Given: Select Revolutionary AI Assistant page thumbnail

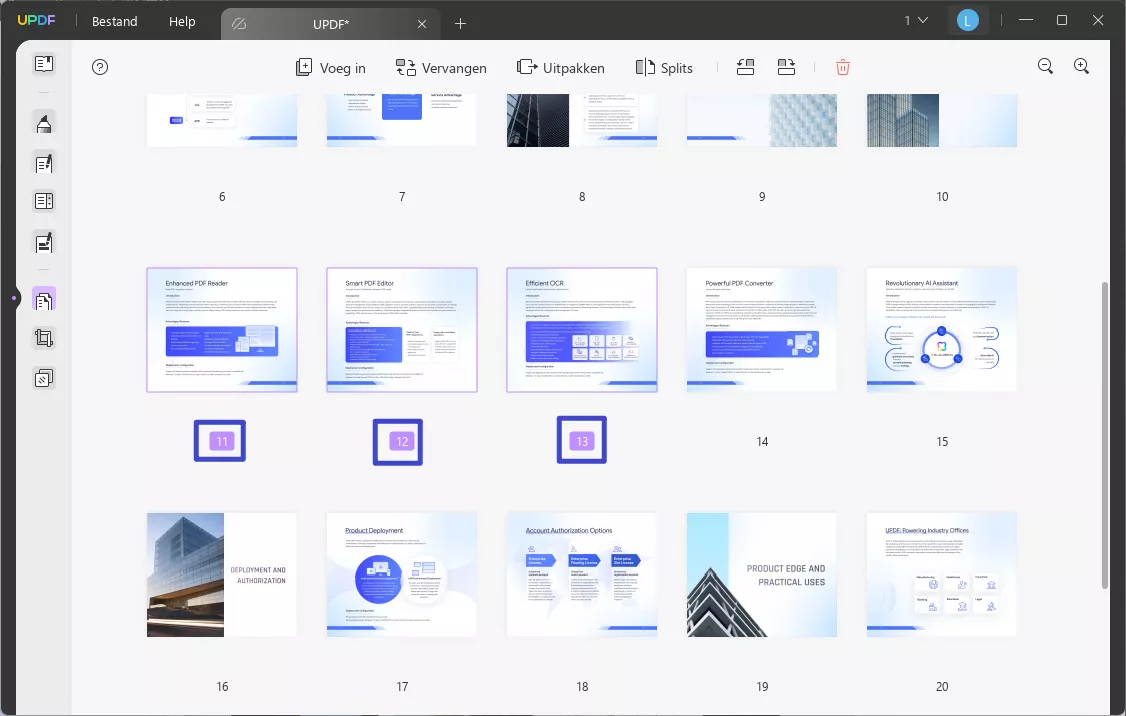Looking at the screenshot, I should tap(942, 330).
